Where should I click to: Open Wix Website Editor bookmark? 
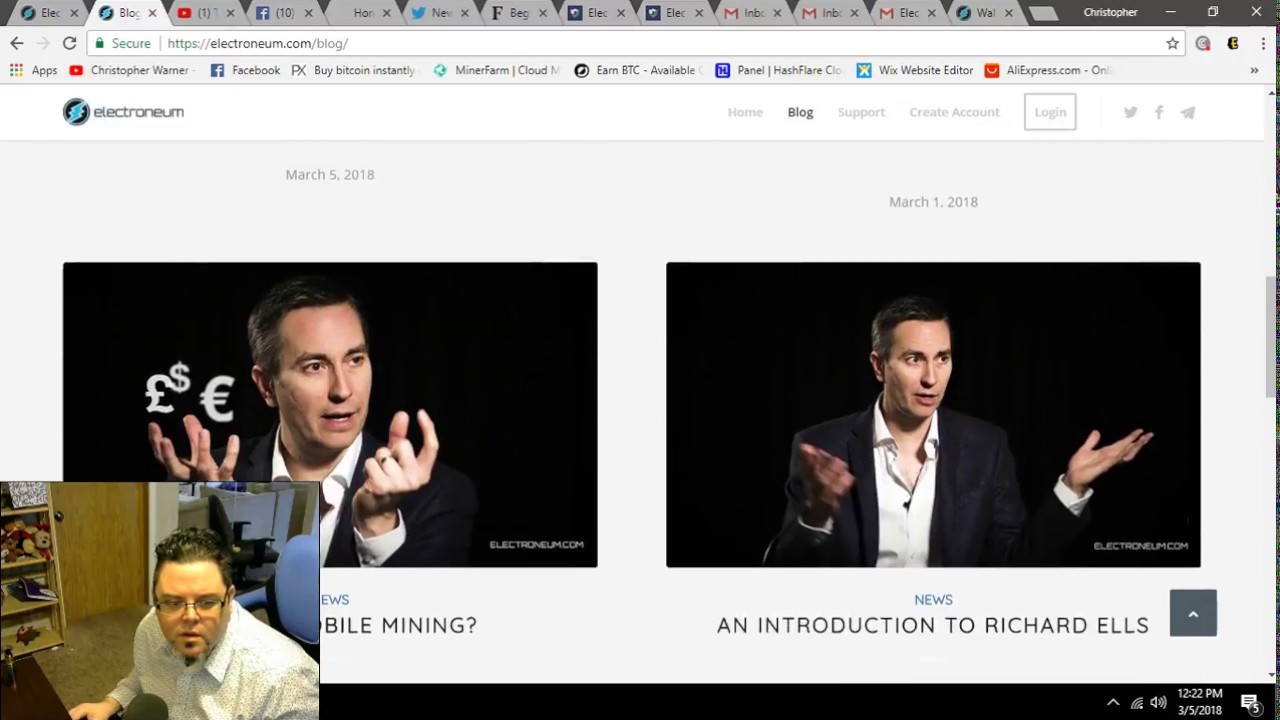point(915,70)
